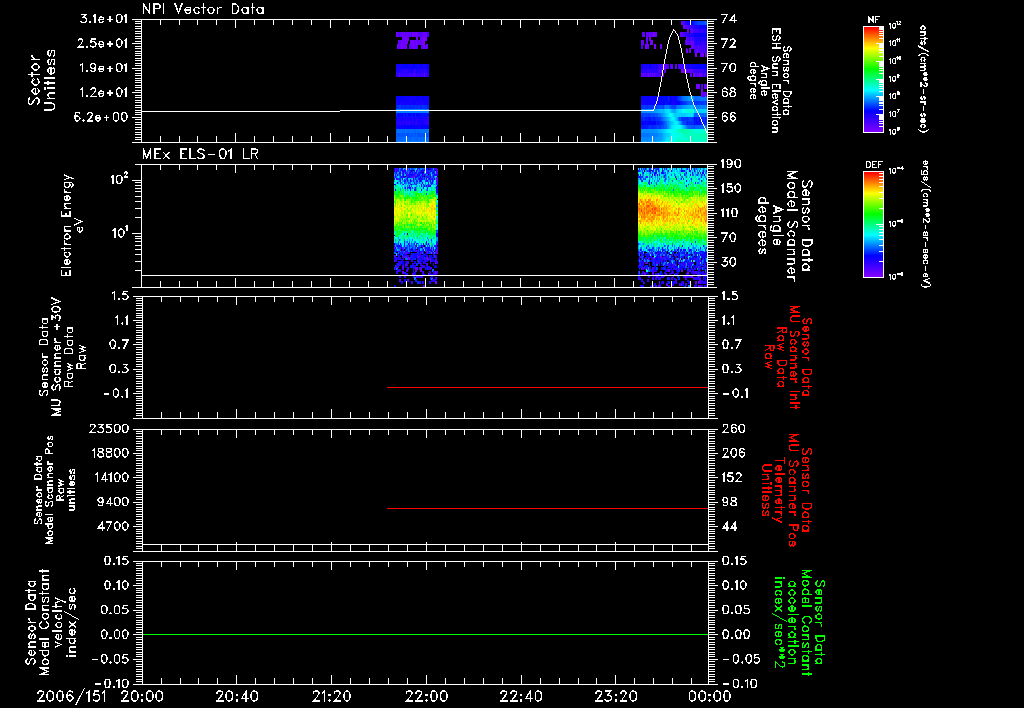The width and height of the screenshot is (1024, 708).
Task: Click the 23:20 time axis label
Action: pos(615,696)
